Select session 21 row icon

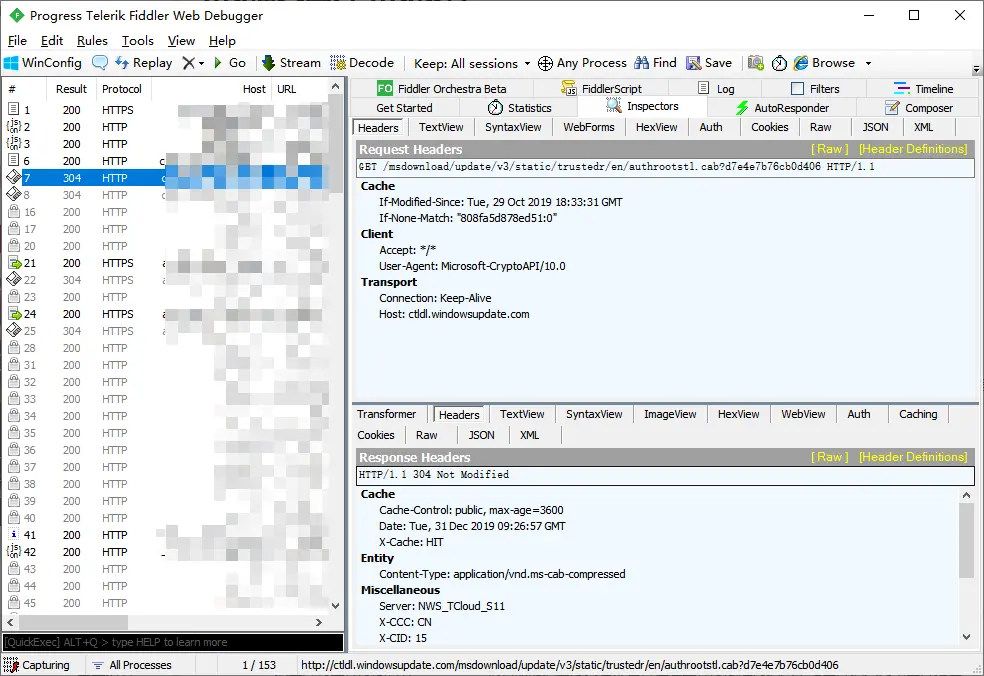point(14,263)
